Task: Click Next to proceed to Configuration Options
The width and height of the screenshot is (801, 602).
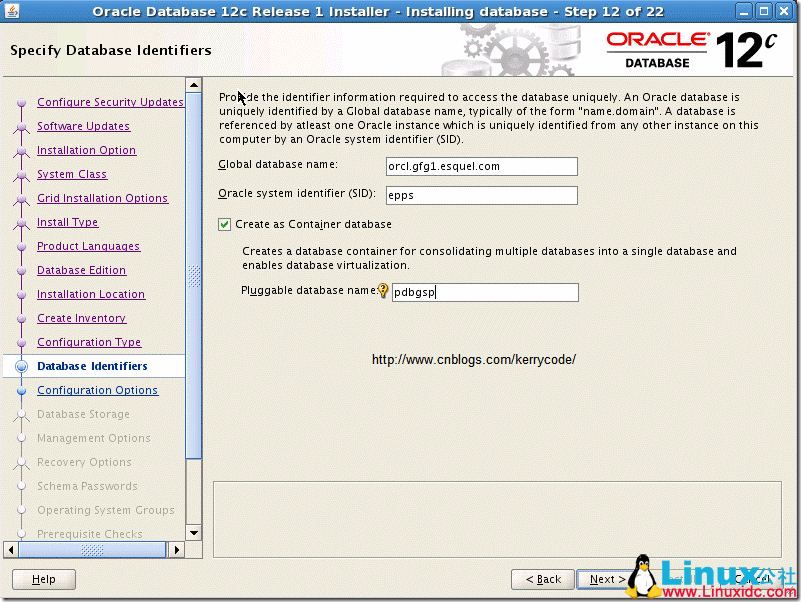Action: (x=604, y=579)
